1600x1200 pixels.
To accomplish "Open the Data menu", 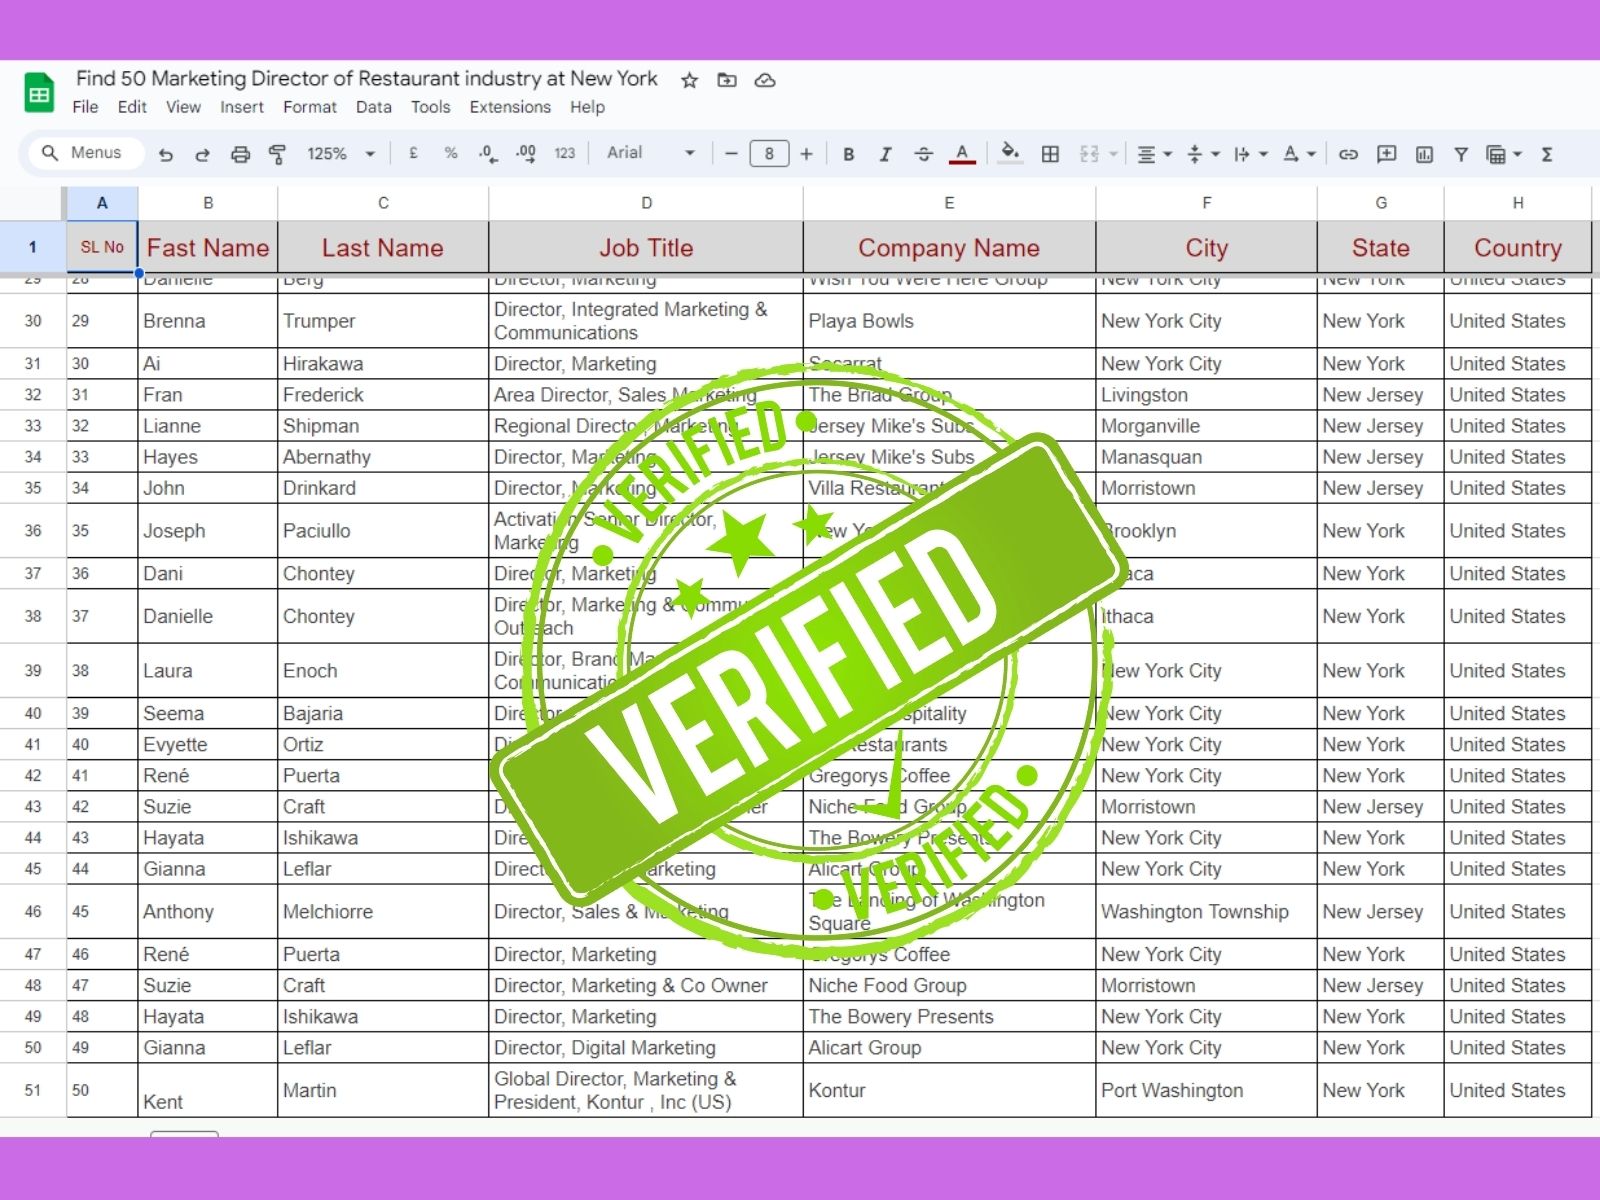I will coord(373,107).
